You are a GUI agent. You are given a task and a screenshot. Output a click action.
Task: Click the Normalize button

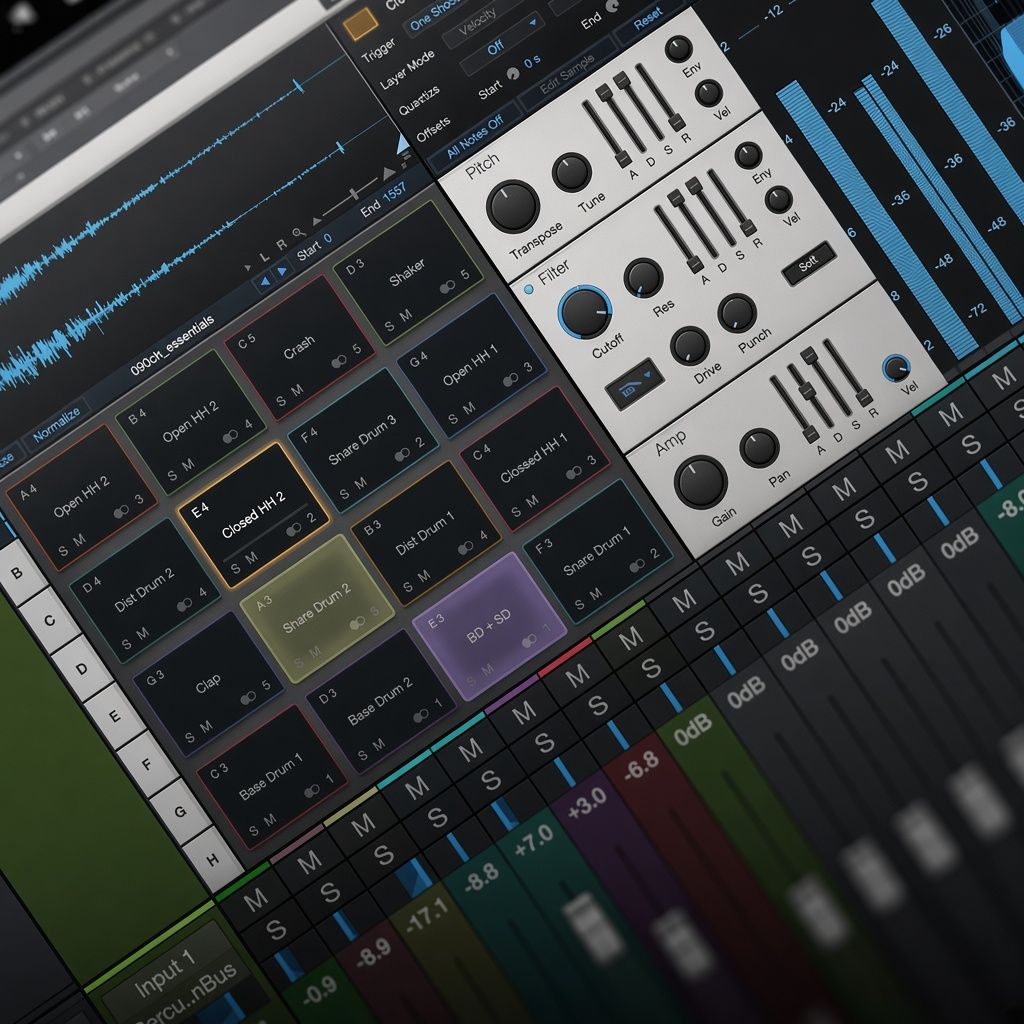56,424
